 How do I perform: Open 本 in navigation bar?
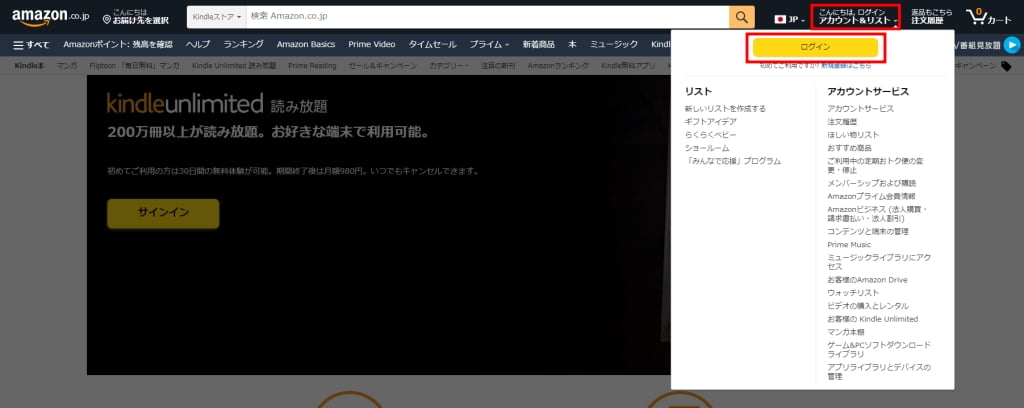point(572,44)
